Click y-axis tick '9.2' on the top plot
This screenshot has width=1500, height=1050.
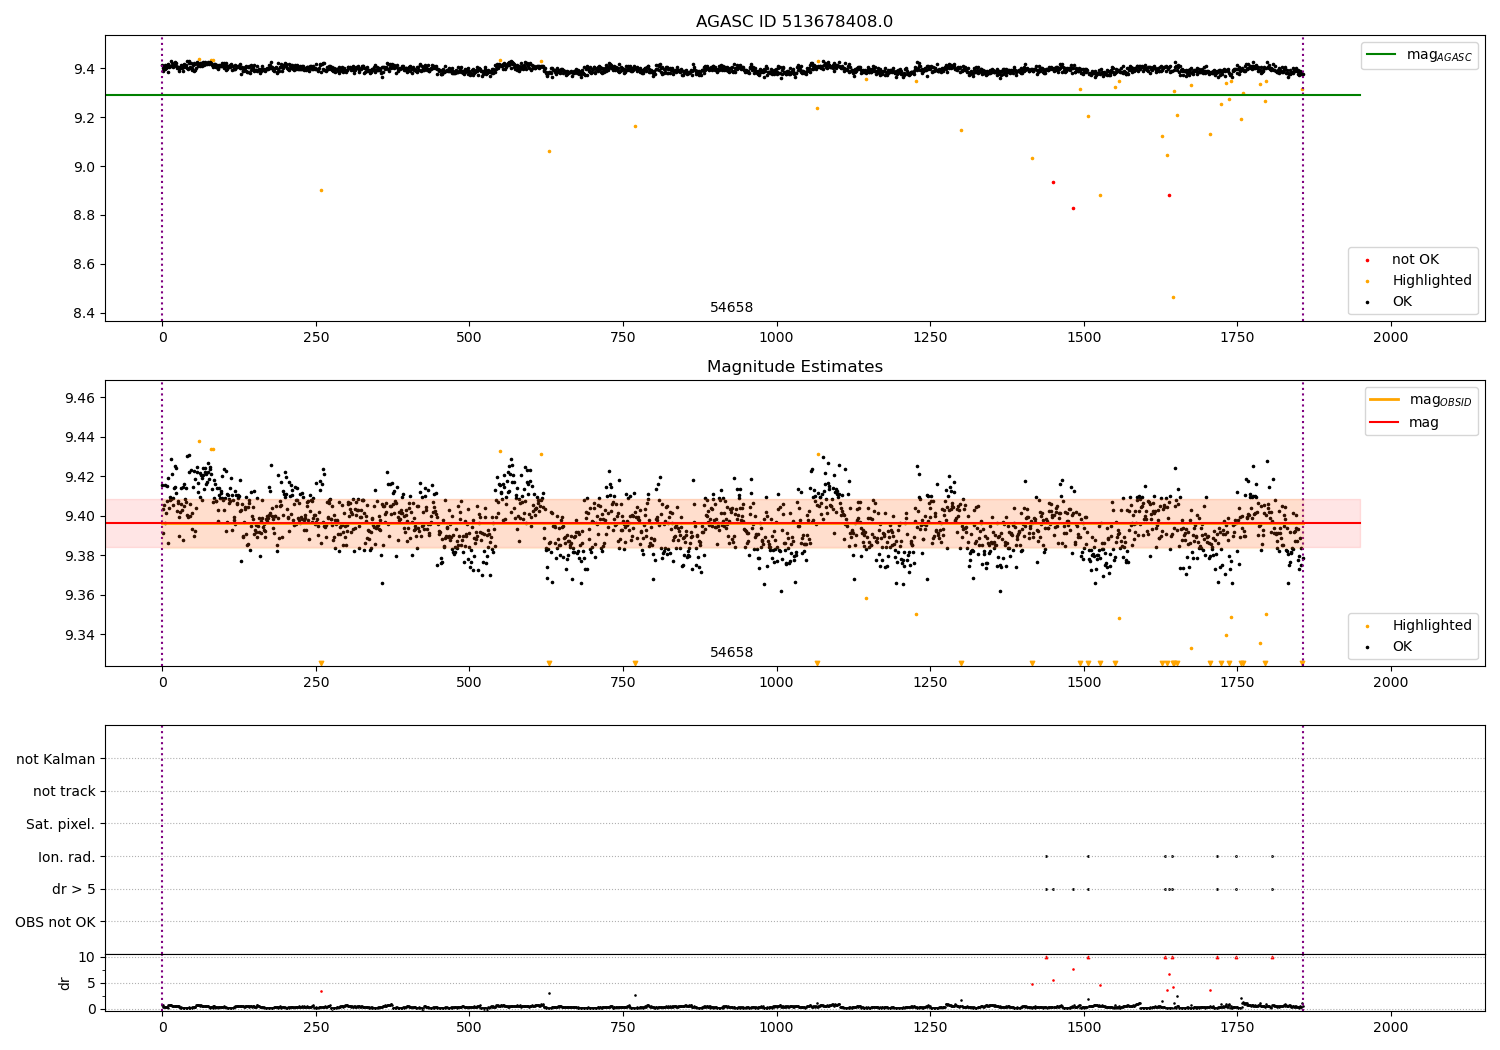point(84,118)
